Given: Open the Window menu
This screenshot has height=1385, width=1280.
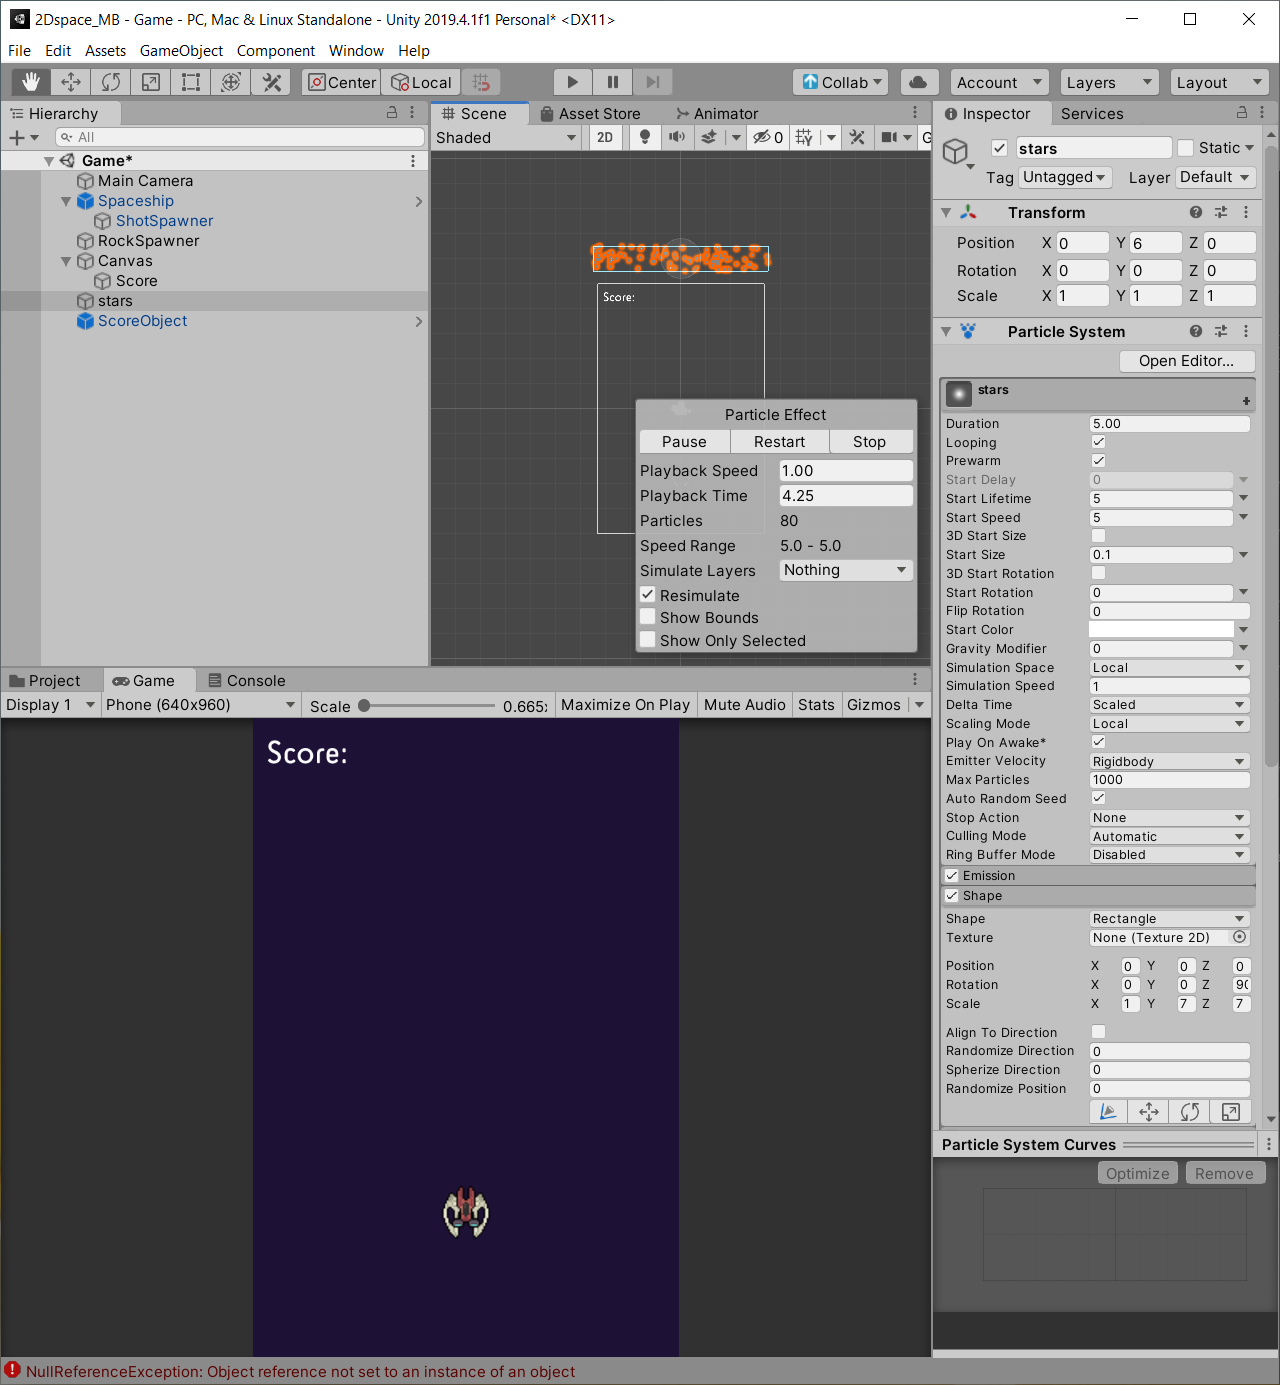Looking at the screenshot, I should pyautogui.click(x=356, y=50).
